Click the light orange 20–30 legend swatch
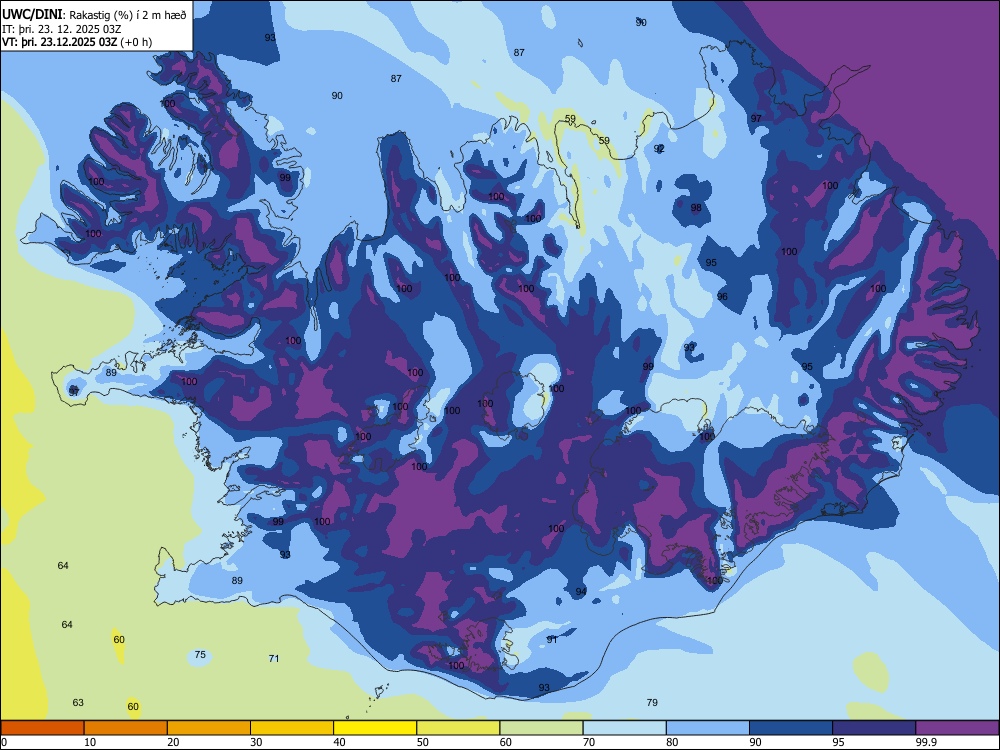1000x750 pixels. 209,728
